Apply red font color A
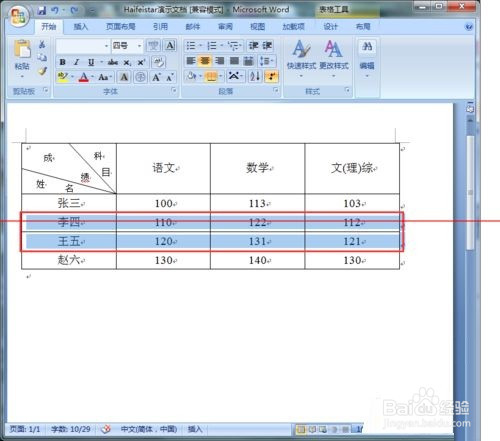The height and width of the screenshot is (441, 500). tap(83, 77)
